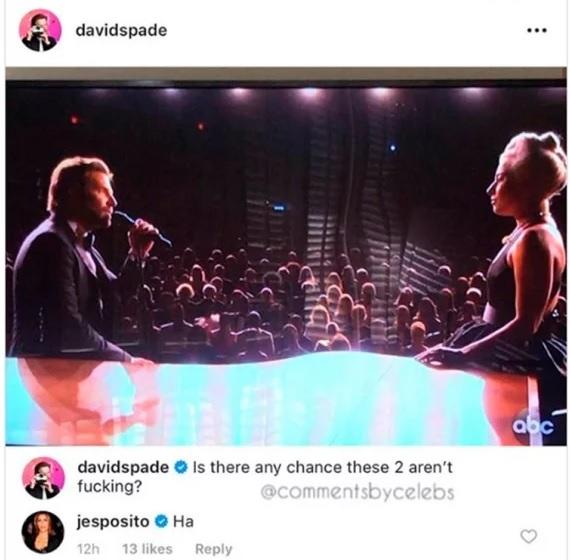Viewport: 570px width, 560px height.
Task: Open the three-dot more options menu
Action: pos(537,31)
